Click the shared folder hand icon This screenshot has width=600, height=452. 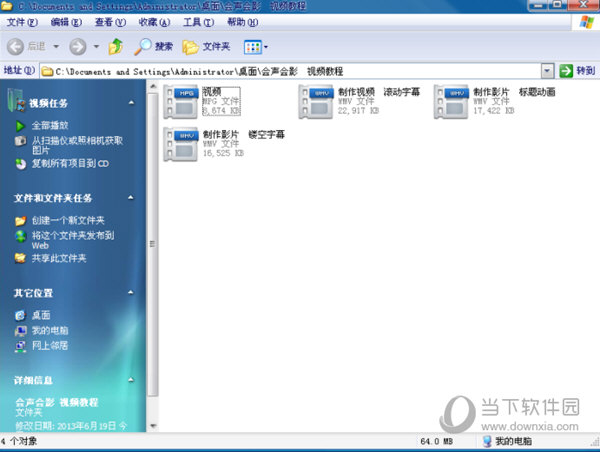tap(20, 258)
